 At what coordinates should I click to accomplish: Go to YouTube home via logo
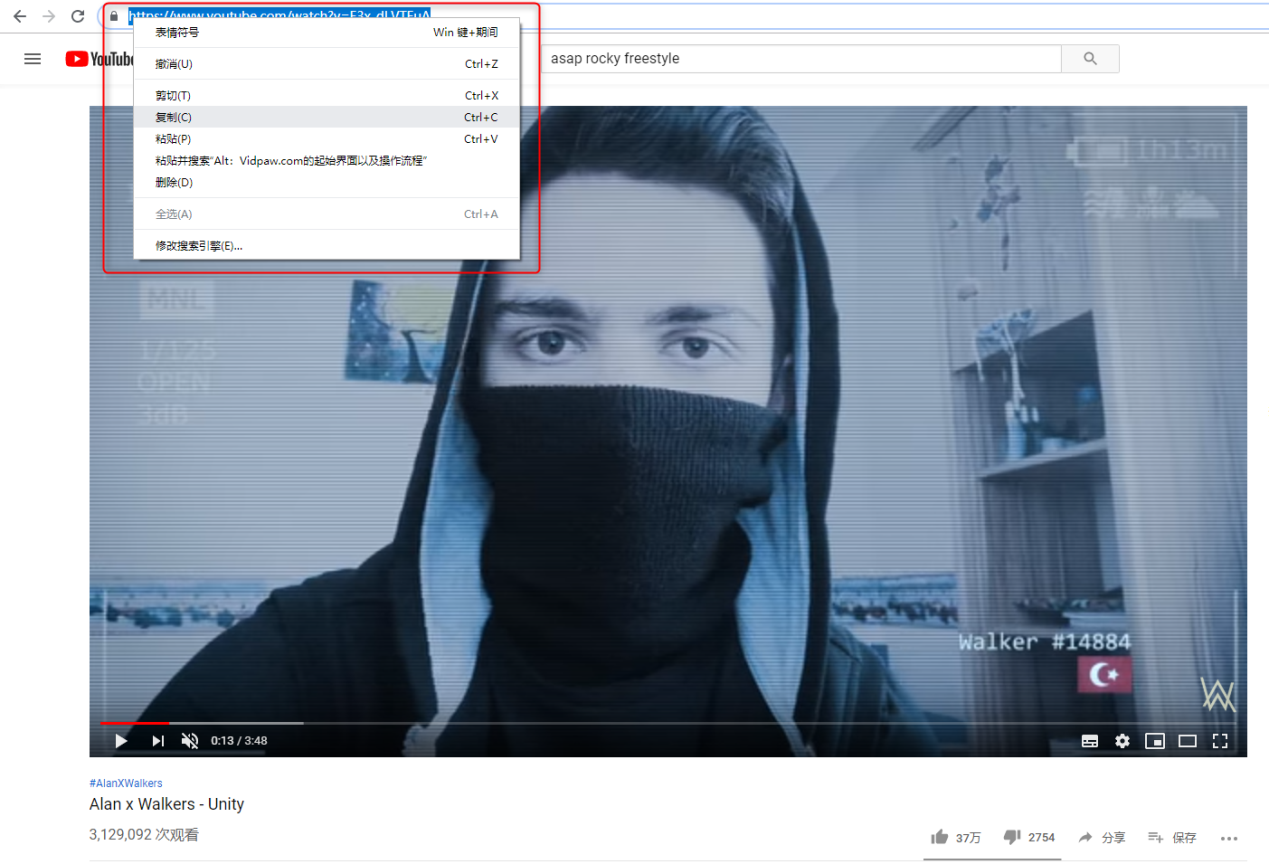tap(99, 59)
